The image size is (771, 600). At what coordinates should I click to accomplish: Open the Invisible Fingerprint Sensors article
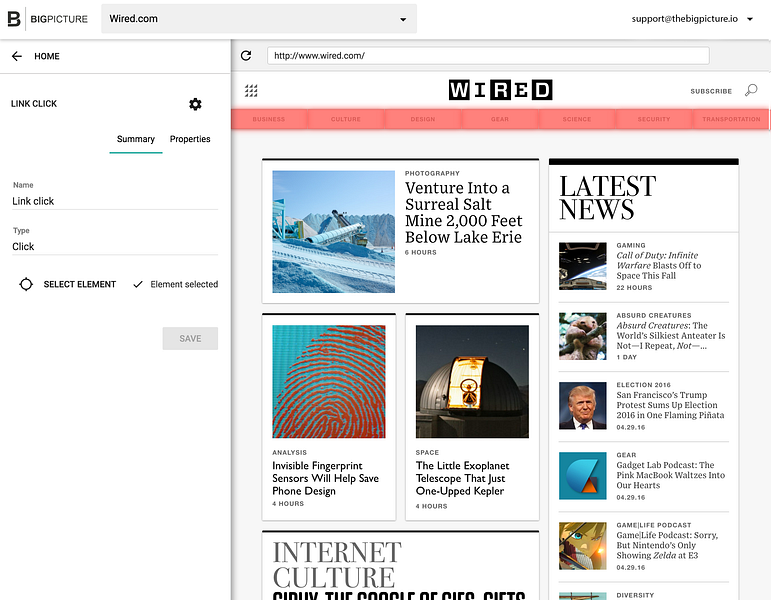pos(326,478)
